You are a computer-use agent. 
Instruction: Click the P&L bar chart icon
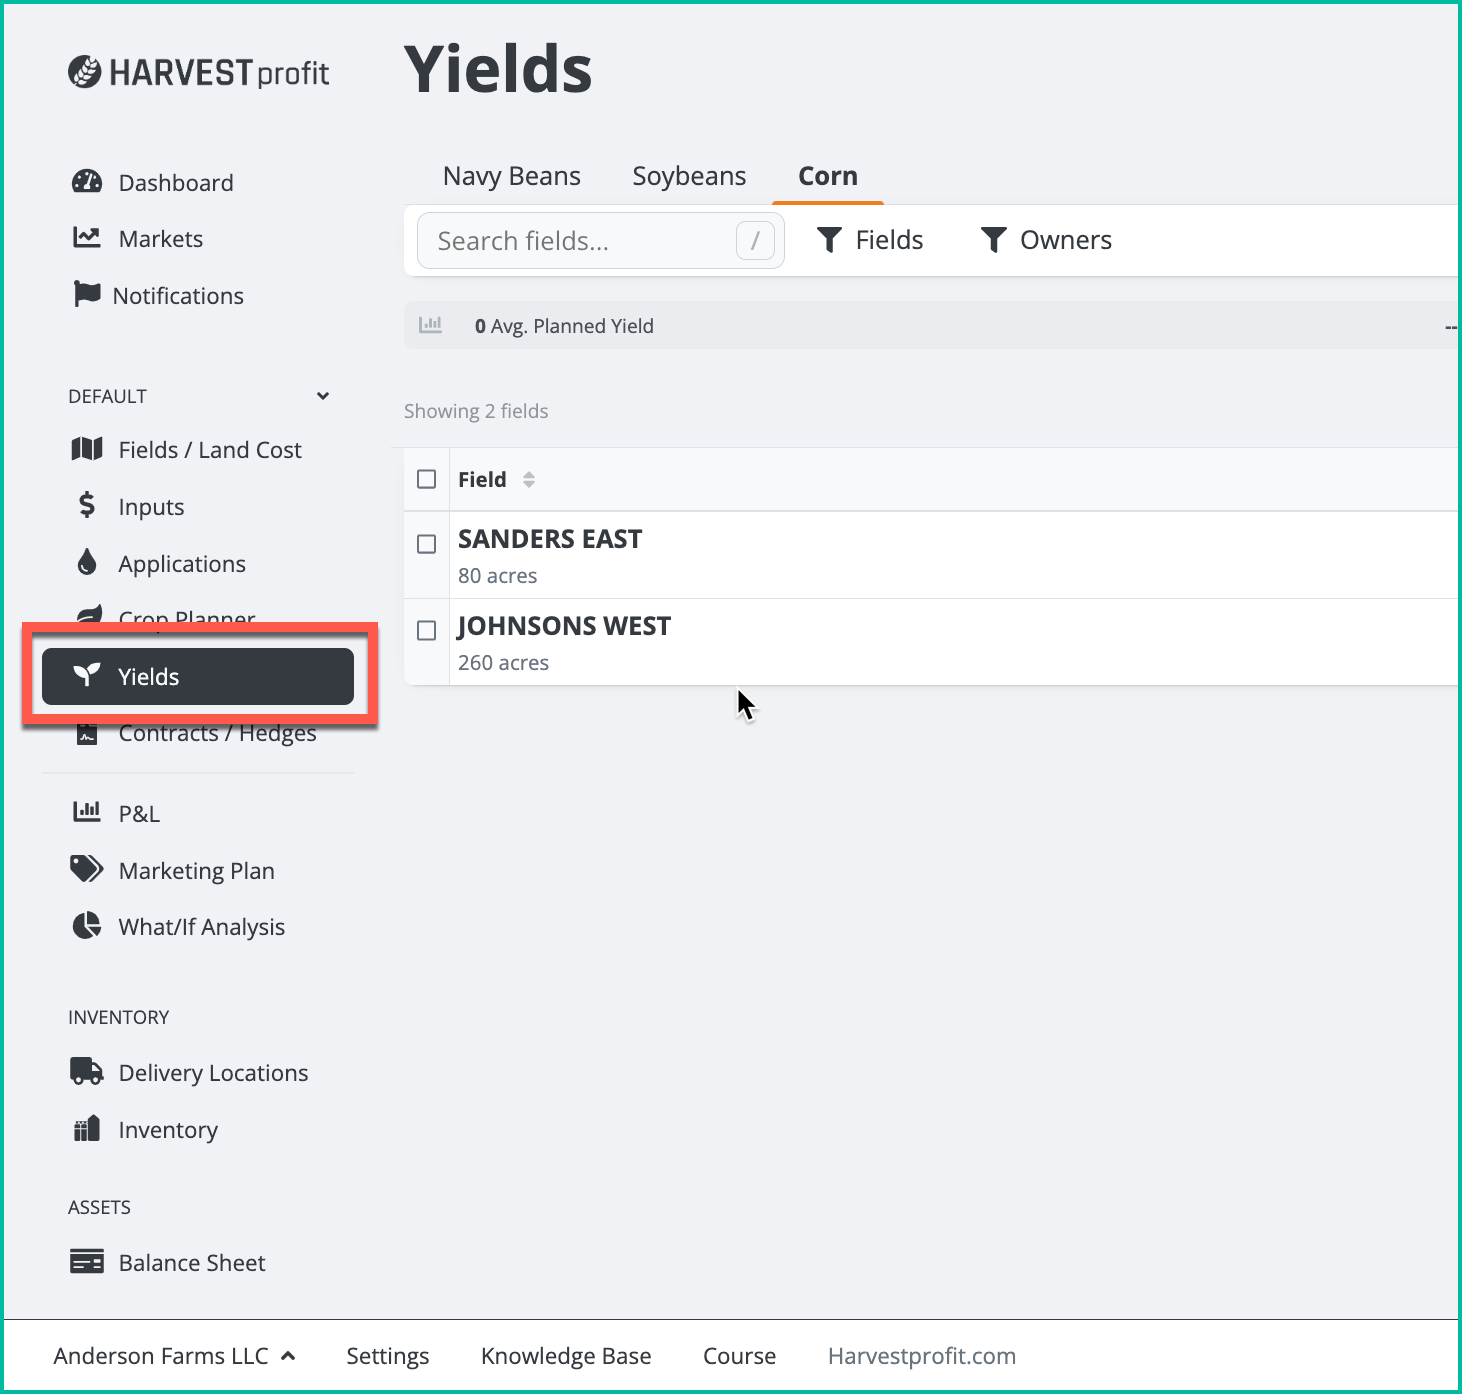pos(87,812)
